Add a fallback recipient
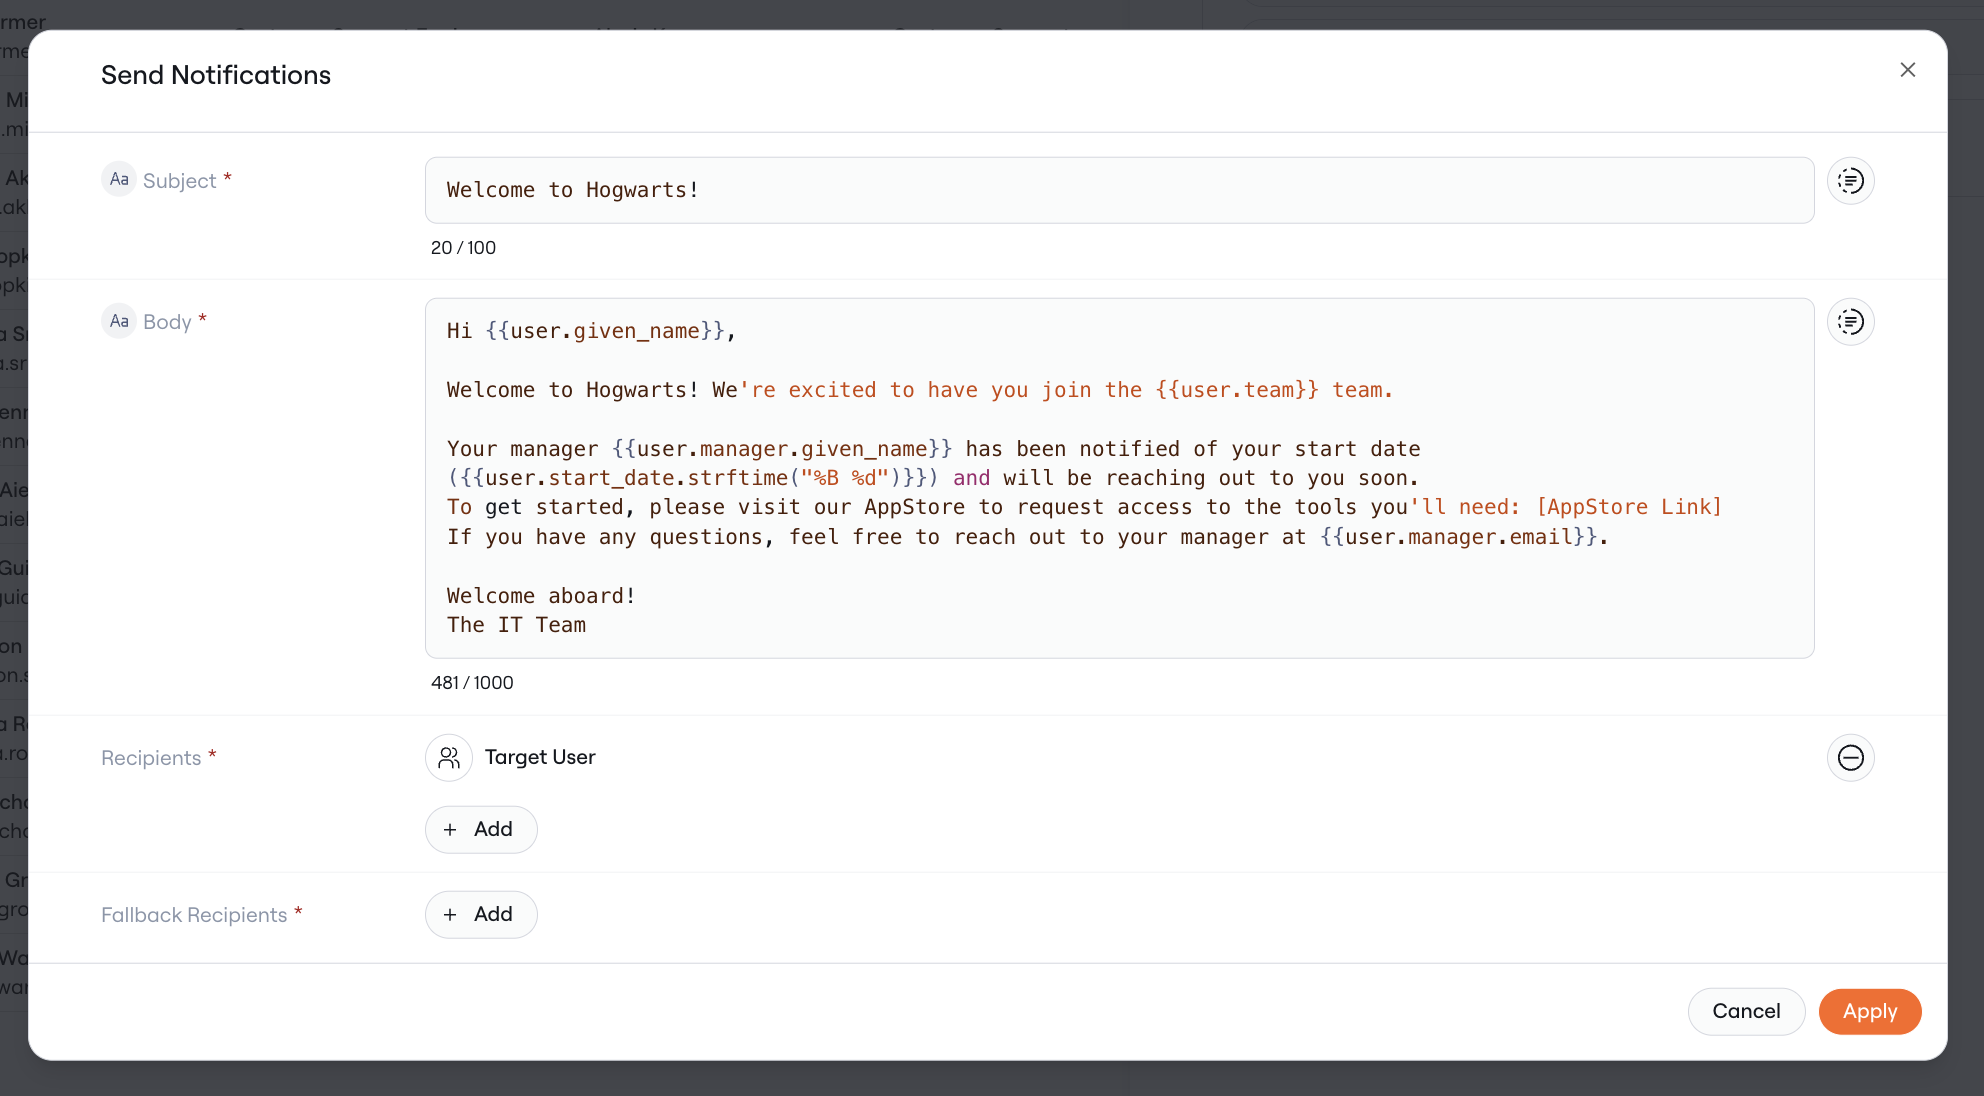1984x1096 pixels. (481, 915)
